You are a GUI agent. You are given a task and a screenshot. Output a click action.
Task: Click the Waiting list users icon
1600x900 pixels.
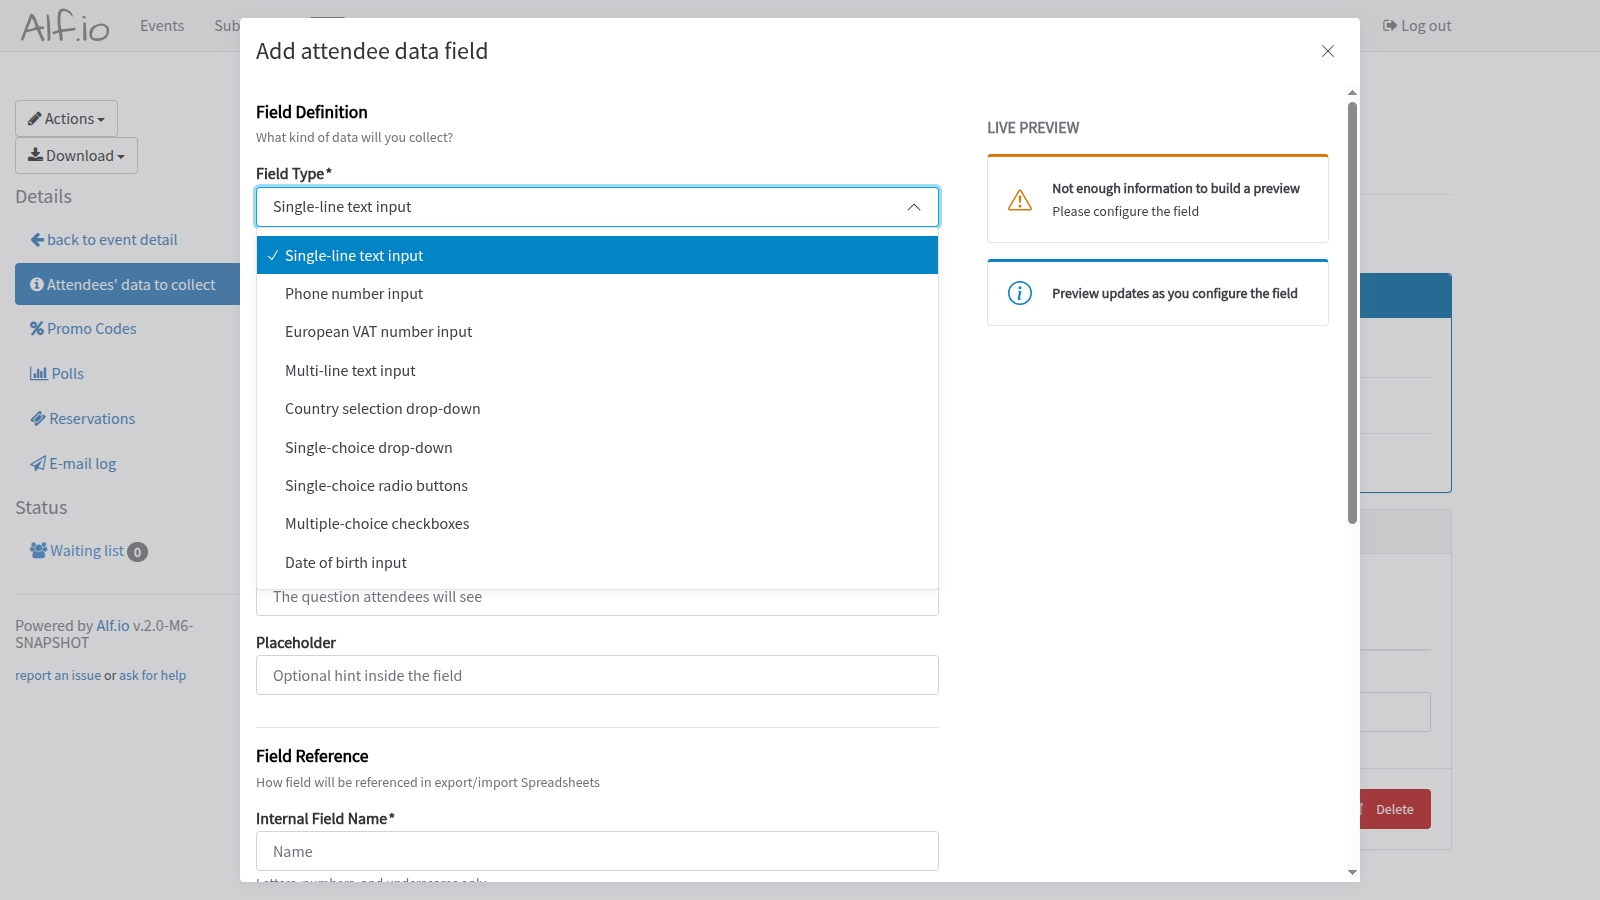click(38, 551)
